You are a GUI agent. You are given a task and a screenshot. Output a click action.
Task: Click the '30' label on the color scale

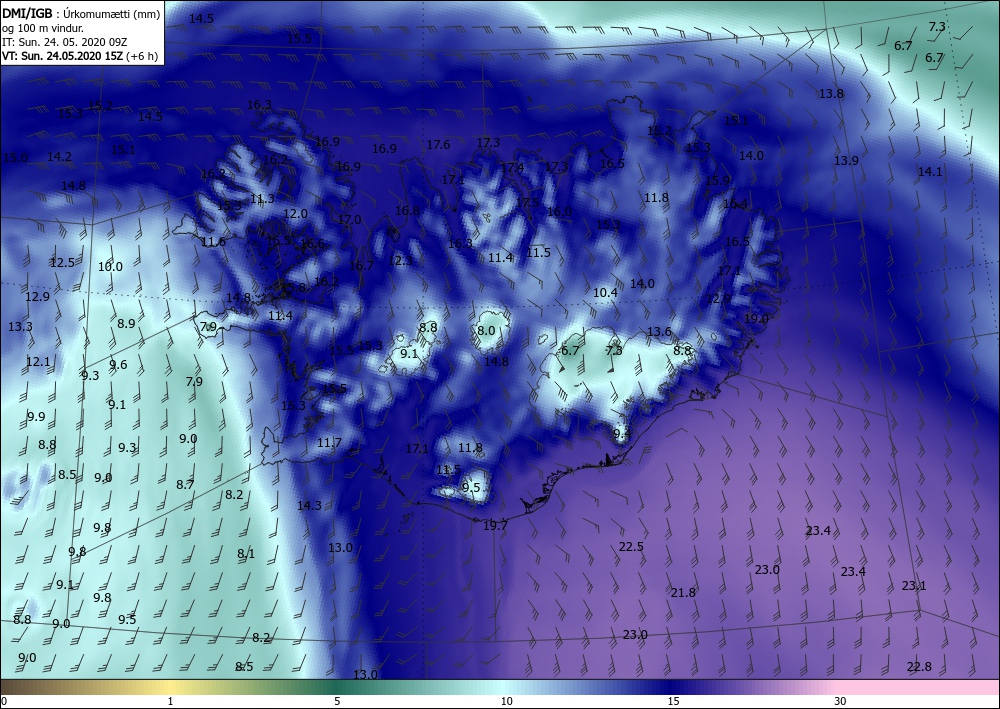coord(840,701)
